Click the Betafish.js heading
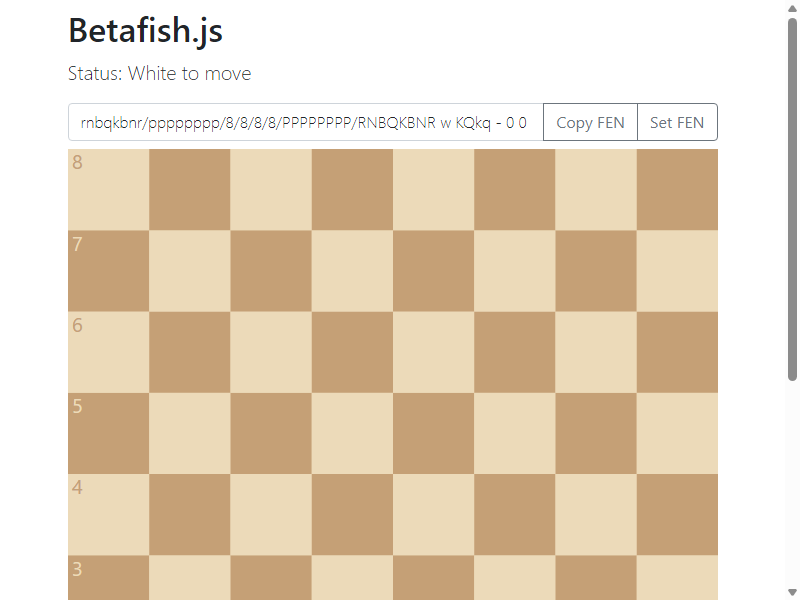 pos(145,31)
